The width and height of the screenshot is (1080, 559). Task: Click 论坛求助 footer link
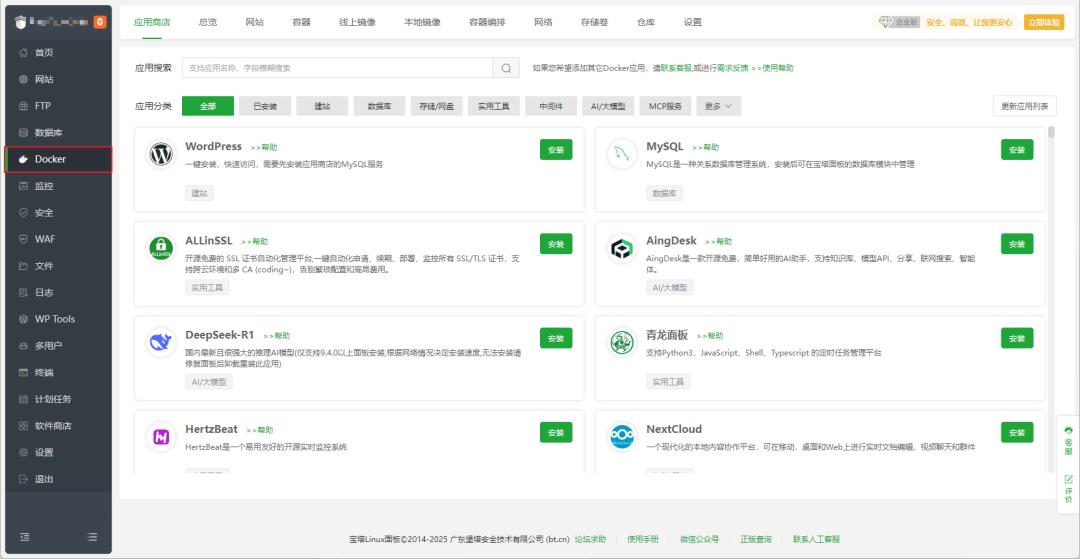click(x=590, y=539)
